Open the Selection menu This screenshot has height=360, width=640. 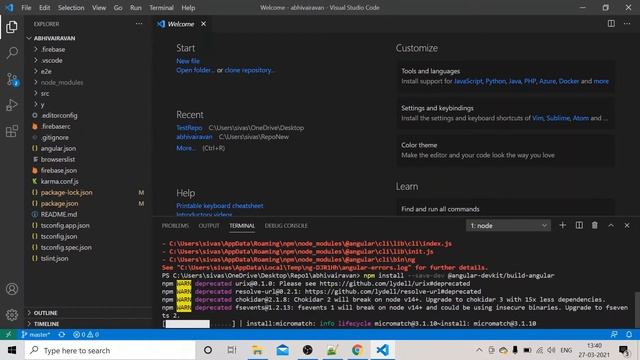click(71, 7)
